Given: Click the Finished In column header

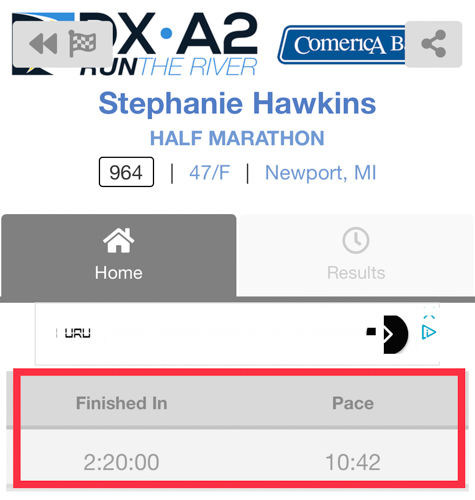Looking at the screenshot, I should pos(122,403).
